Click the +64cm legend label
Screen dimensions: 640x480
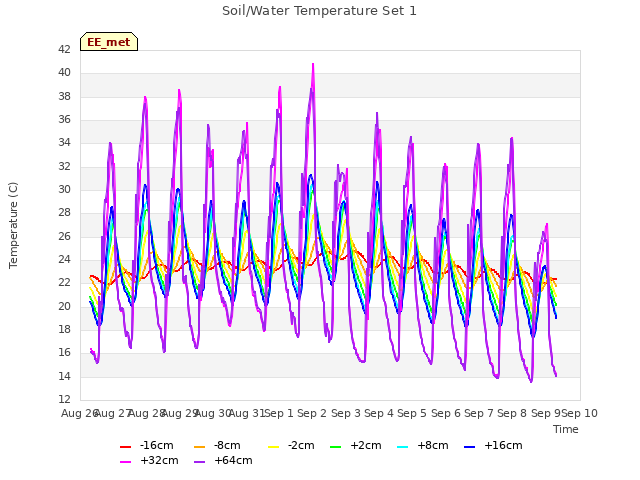233,460
